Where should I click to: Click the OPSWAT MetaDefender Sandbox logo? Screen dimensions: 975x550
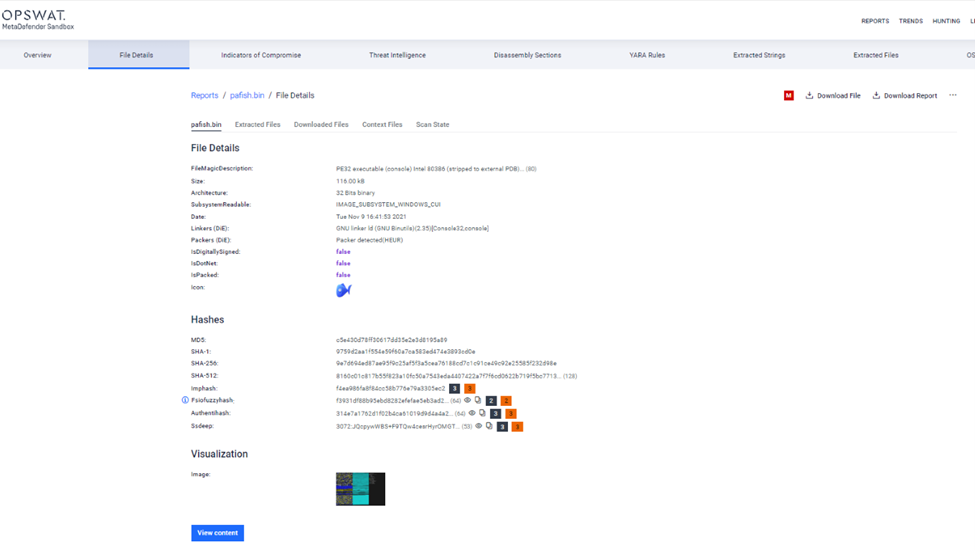38,20
